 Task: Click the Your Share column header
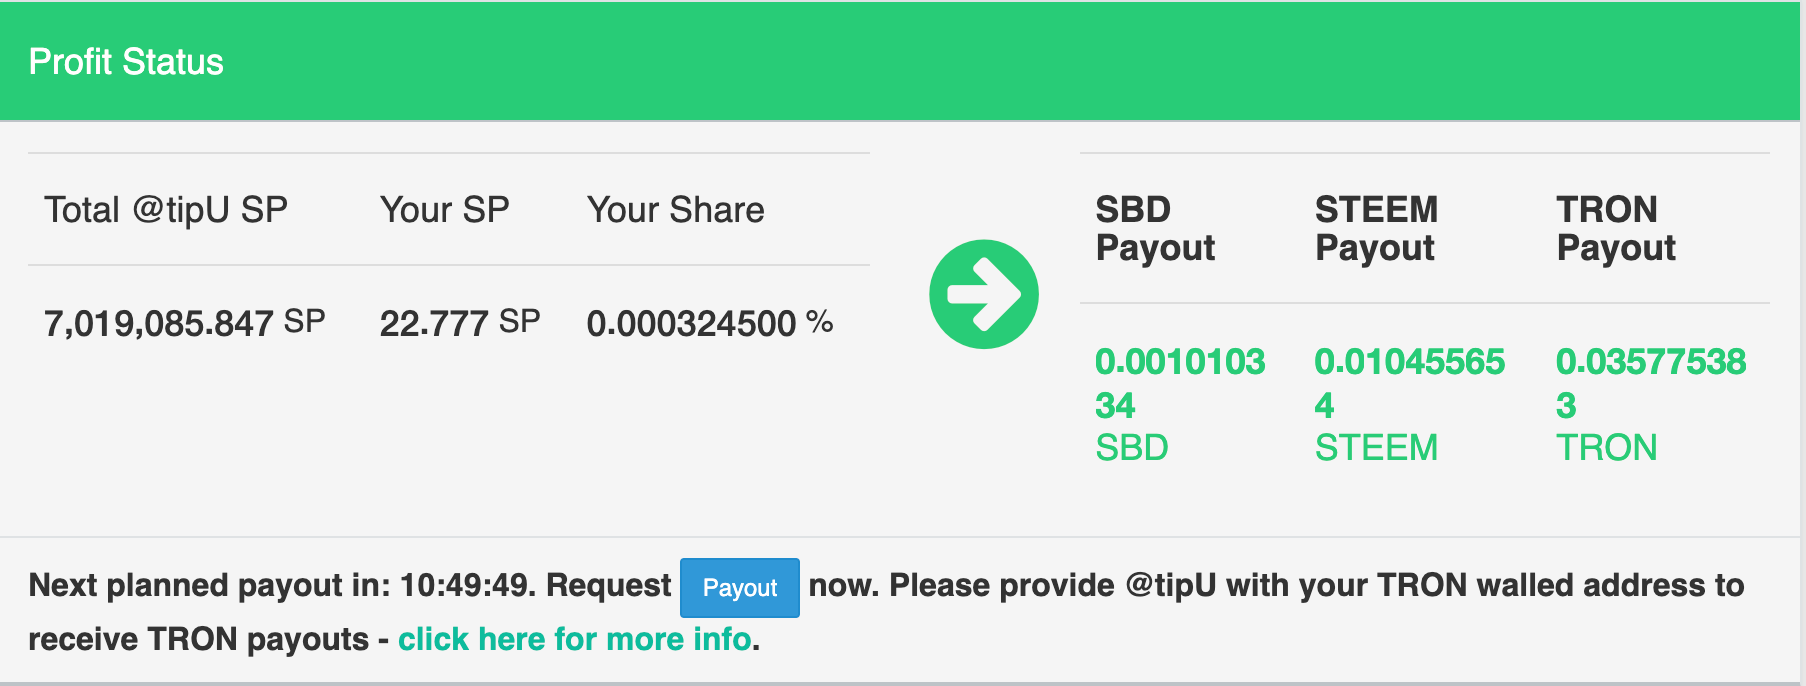[675, 210]
